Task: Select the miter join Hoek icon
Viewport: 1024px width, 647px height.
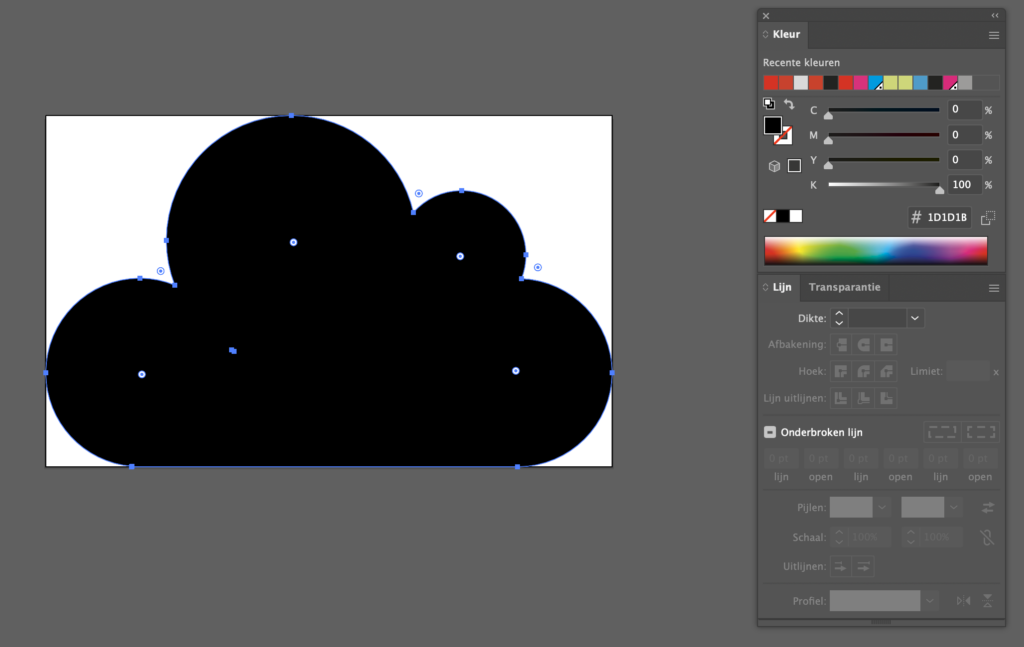Action: pos(841,371)
